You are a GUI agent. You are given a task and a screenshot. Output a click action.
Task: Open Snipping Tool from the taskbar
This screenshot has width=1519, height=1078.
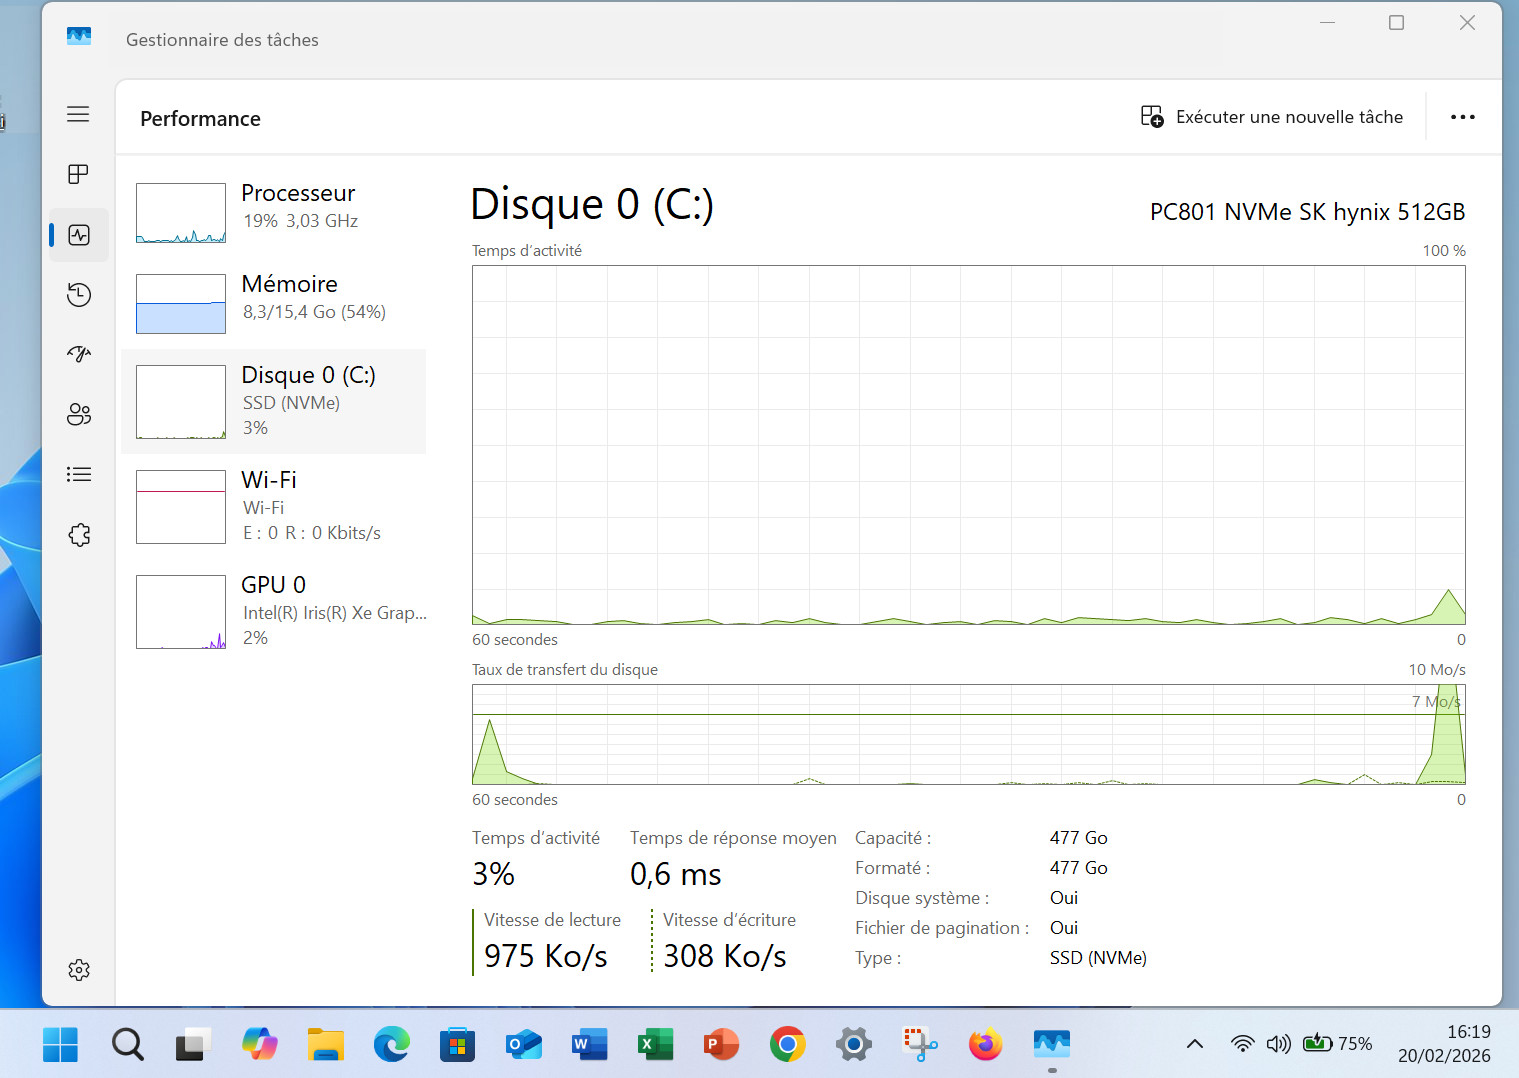pos(920,1045)
